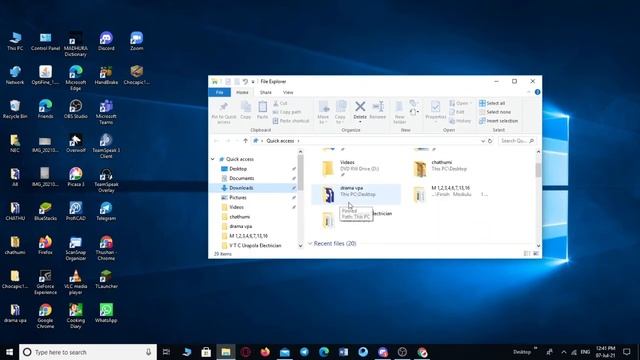Click the New folder icon

click(399, 107)
